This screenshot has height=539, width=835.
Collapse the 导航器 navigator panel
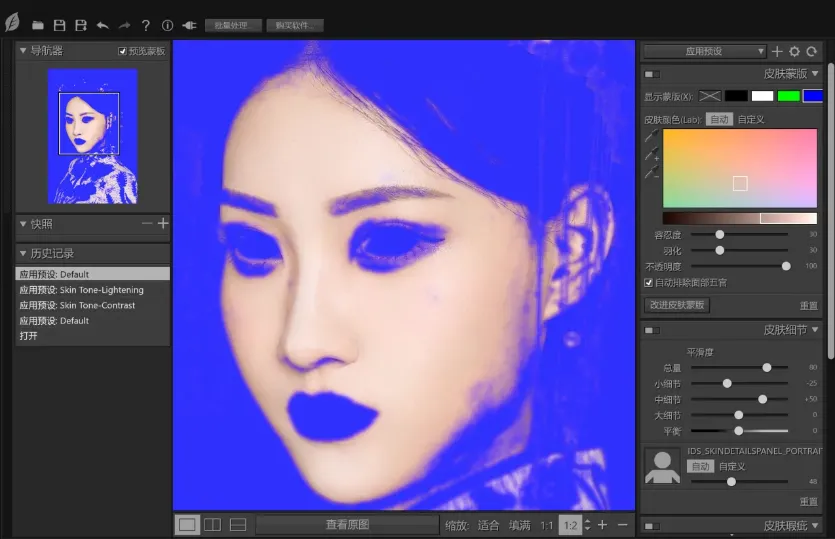[x=23, y=51]
